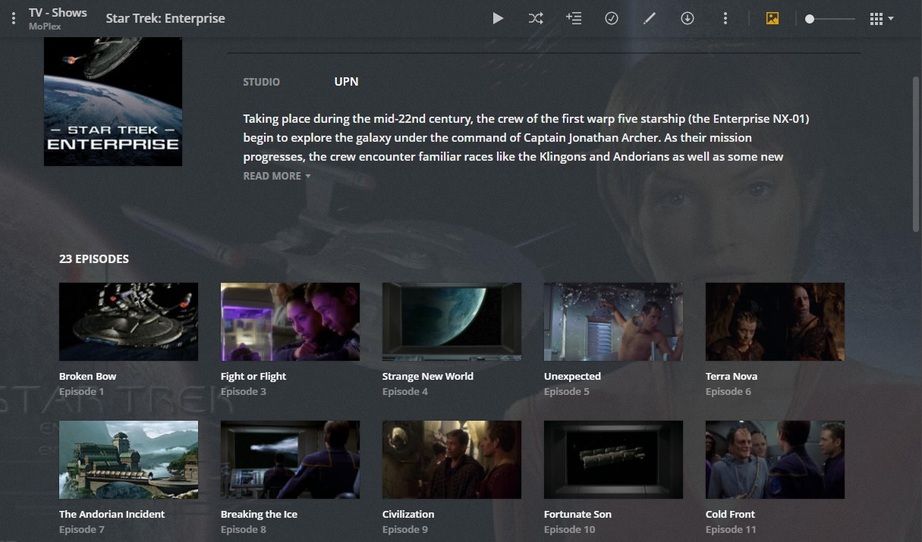922x542 pixels.
Task: Click the 23 EPISODES heading
Action: (x=94, y=259)
